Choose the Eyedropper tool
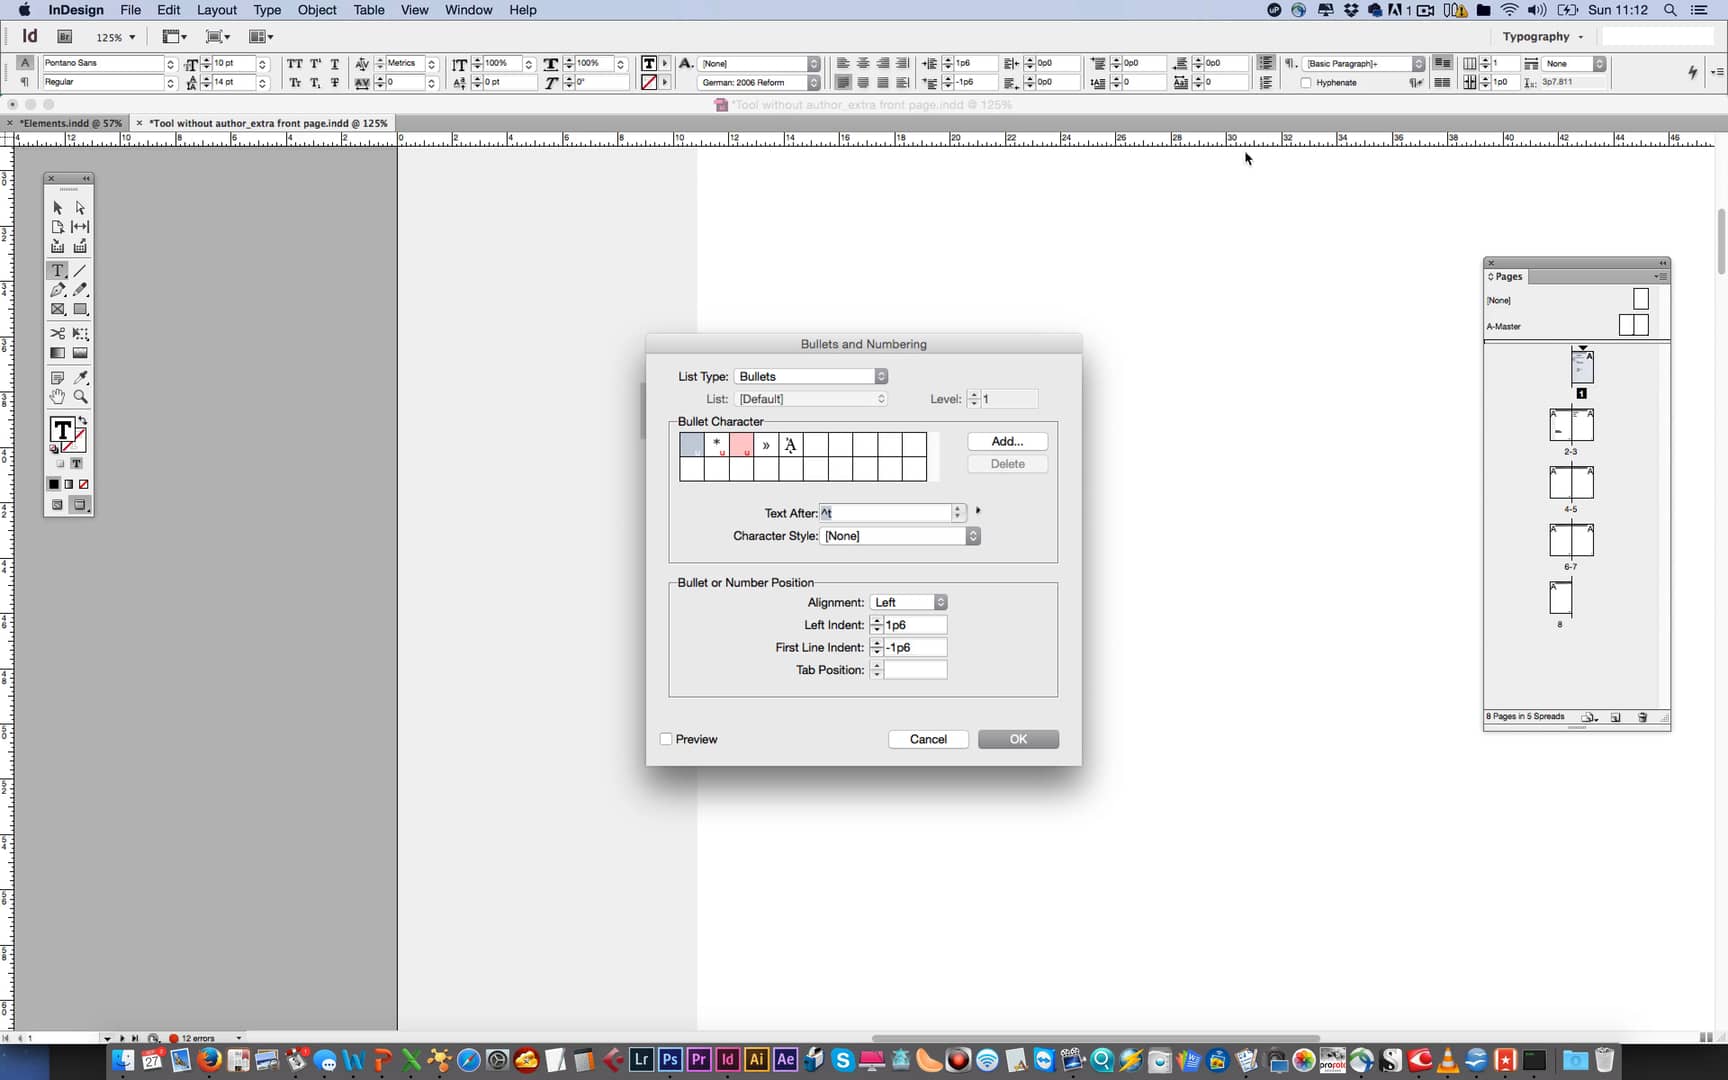This screenshot has width=1728, height=1080. point(80,377)
